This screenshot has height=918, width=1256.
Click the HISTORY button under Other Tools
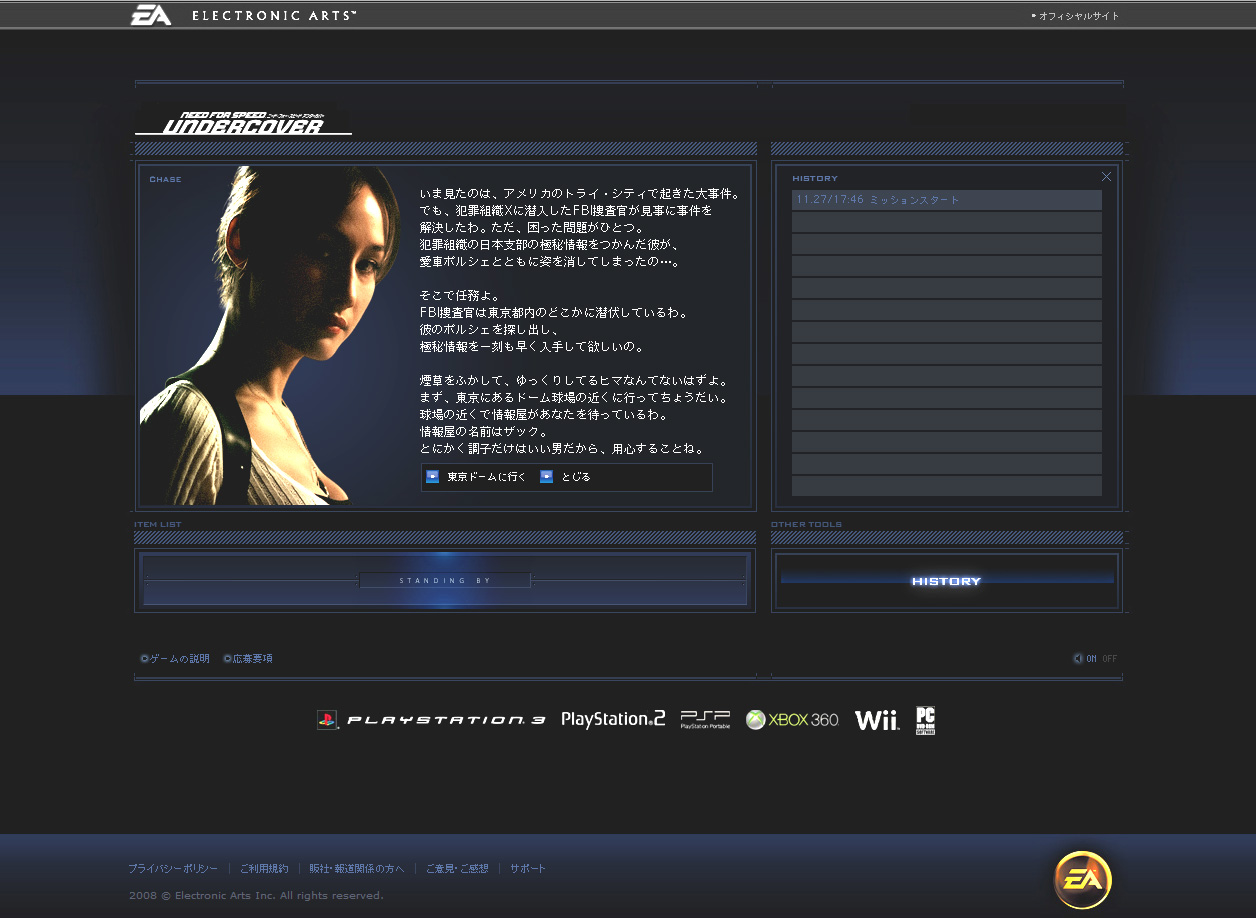(x=947, y=581)
